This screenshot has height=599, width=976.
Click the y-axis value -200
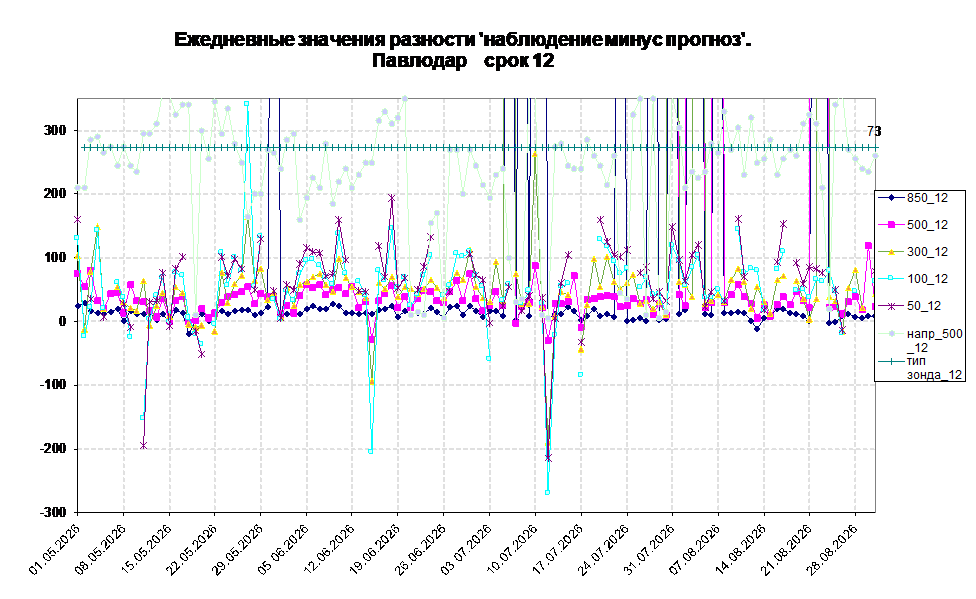[x=53, y=448]
